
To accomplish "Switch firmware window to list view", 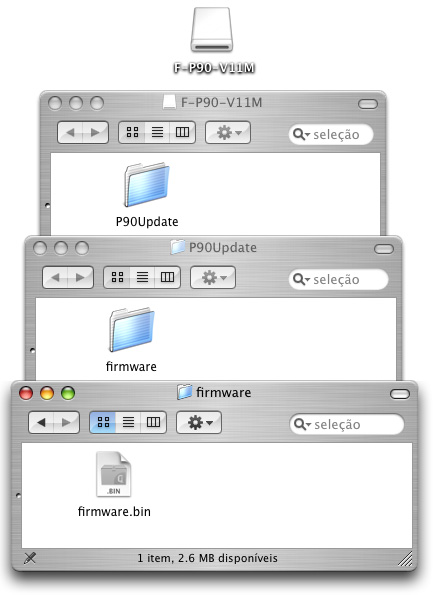I will [x=128, y=422].
